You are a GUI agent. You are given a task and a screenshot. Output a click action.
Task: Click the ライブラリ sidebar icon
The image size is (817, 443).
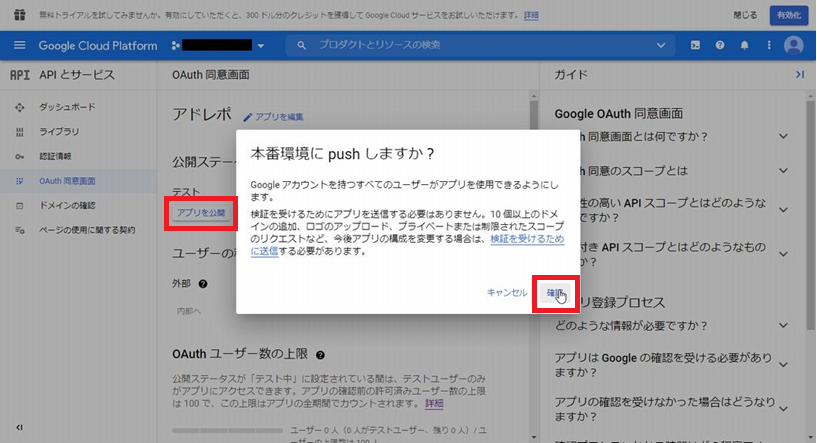point(20,132)
